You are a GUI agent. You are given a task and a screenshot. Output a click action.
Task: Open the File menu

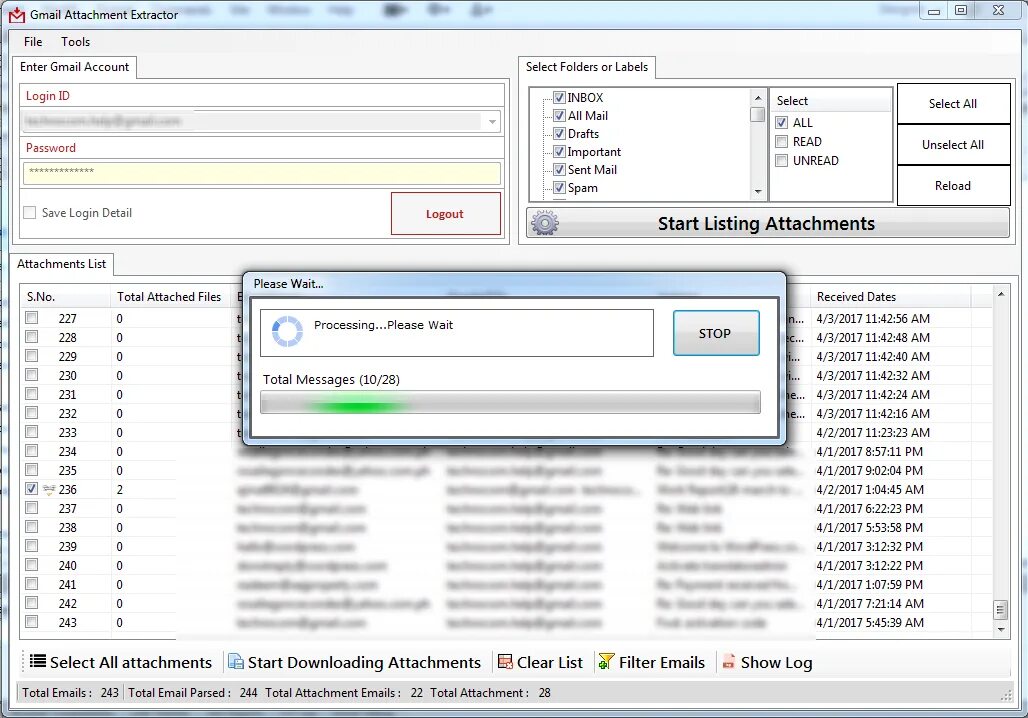(33, 41)
